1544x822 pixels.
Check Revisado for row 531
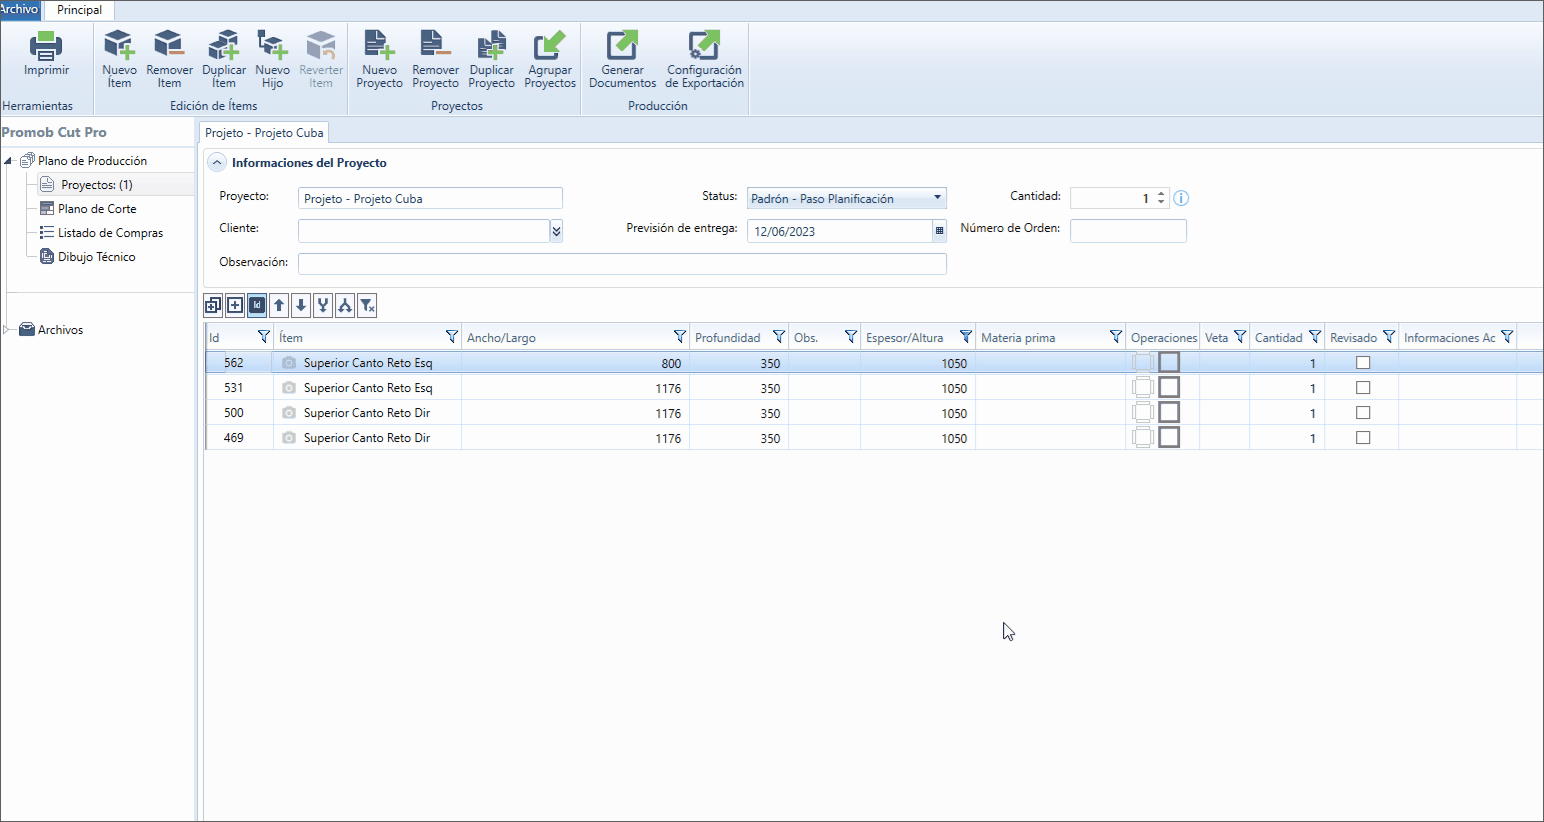pos(1363,388)
